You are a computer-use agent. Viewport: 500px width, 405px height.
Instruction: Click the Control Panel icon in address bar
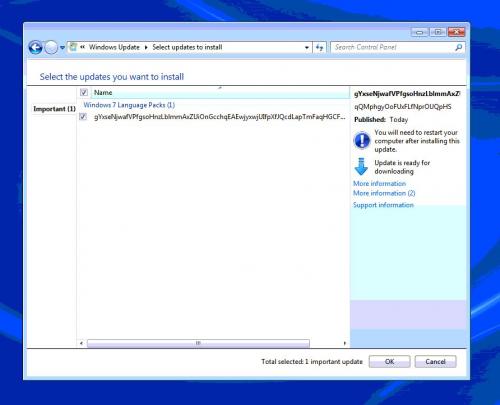coord(73,47)
